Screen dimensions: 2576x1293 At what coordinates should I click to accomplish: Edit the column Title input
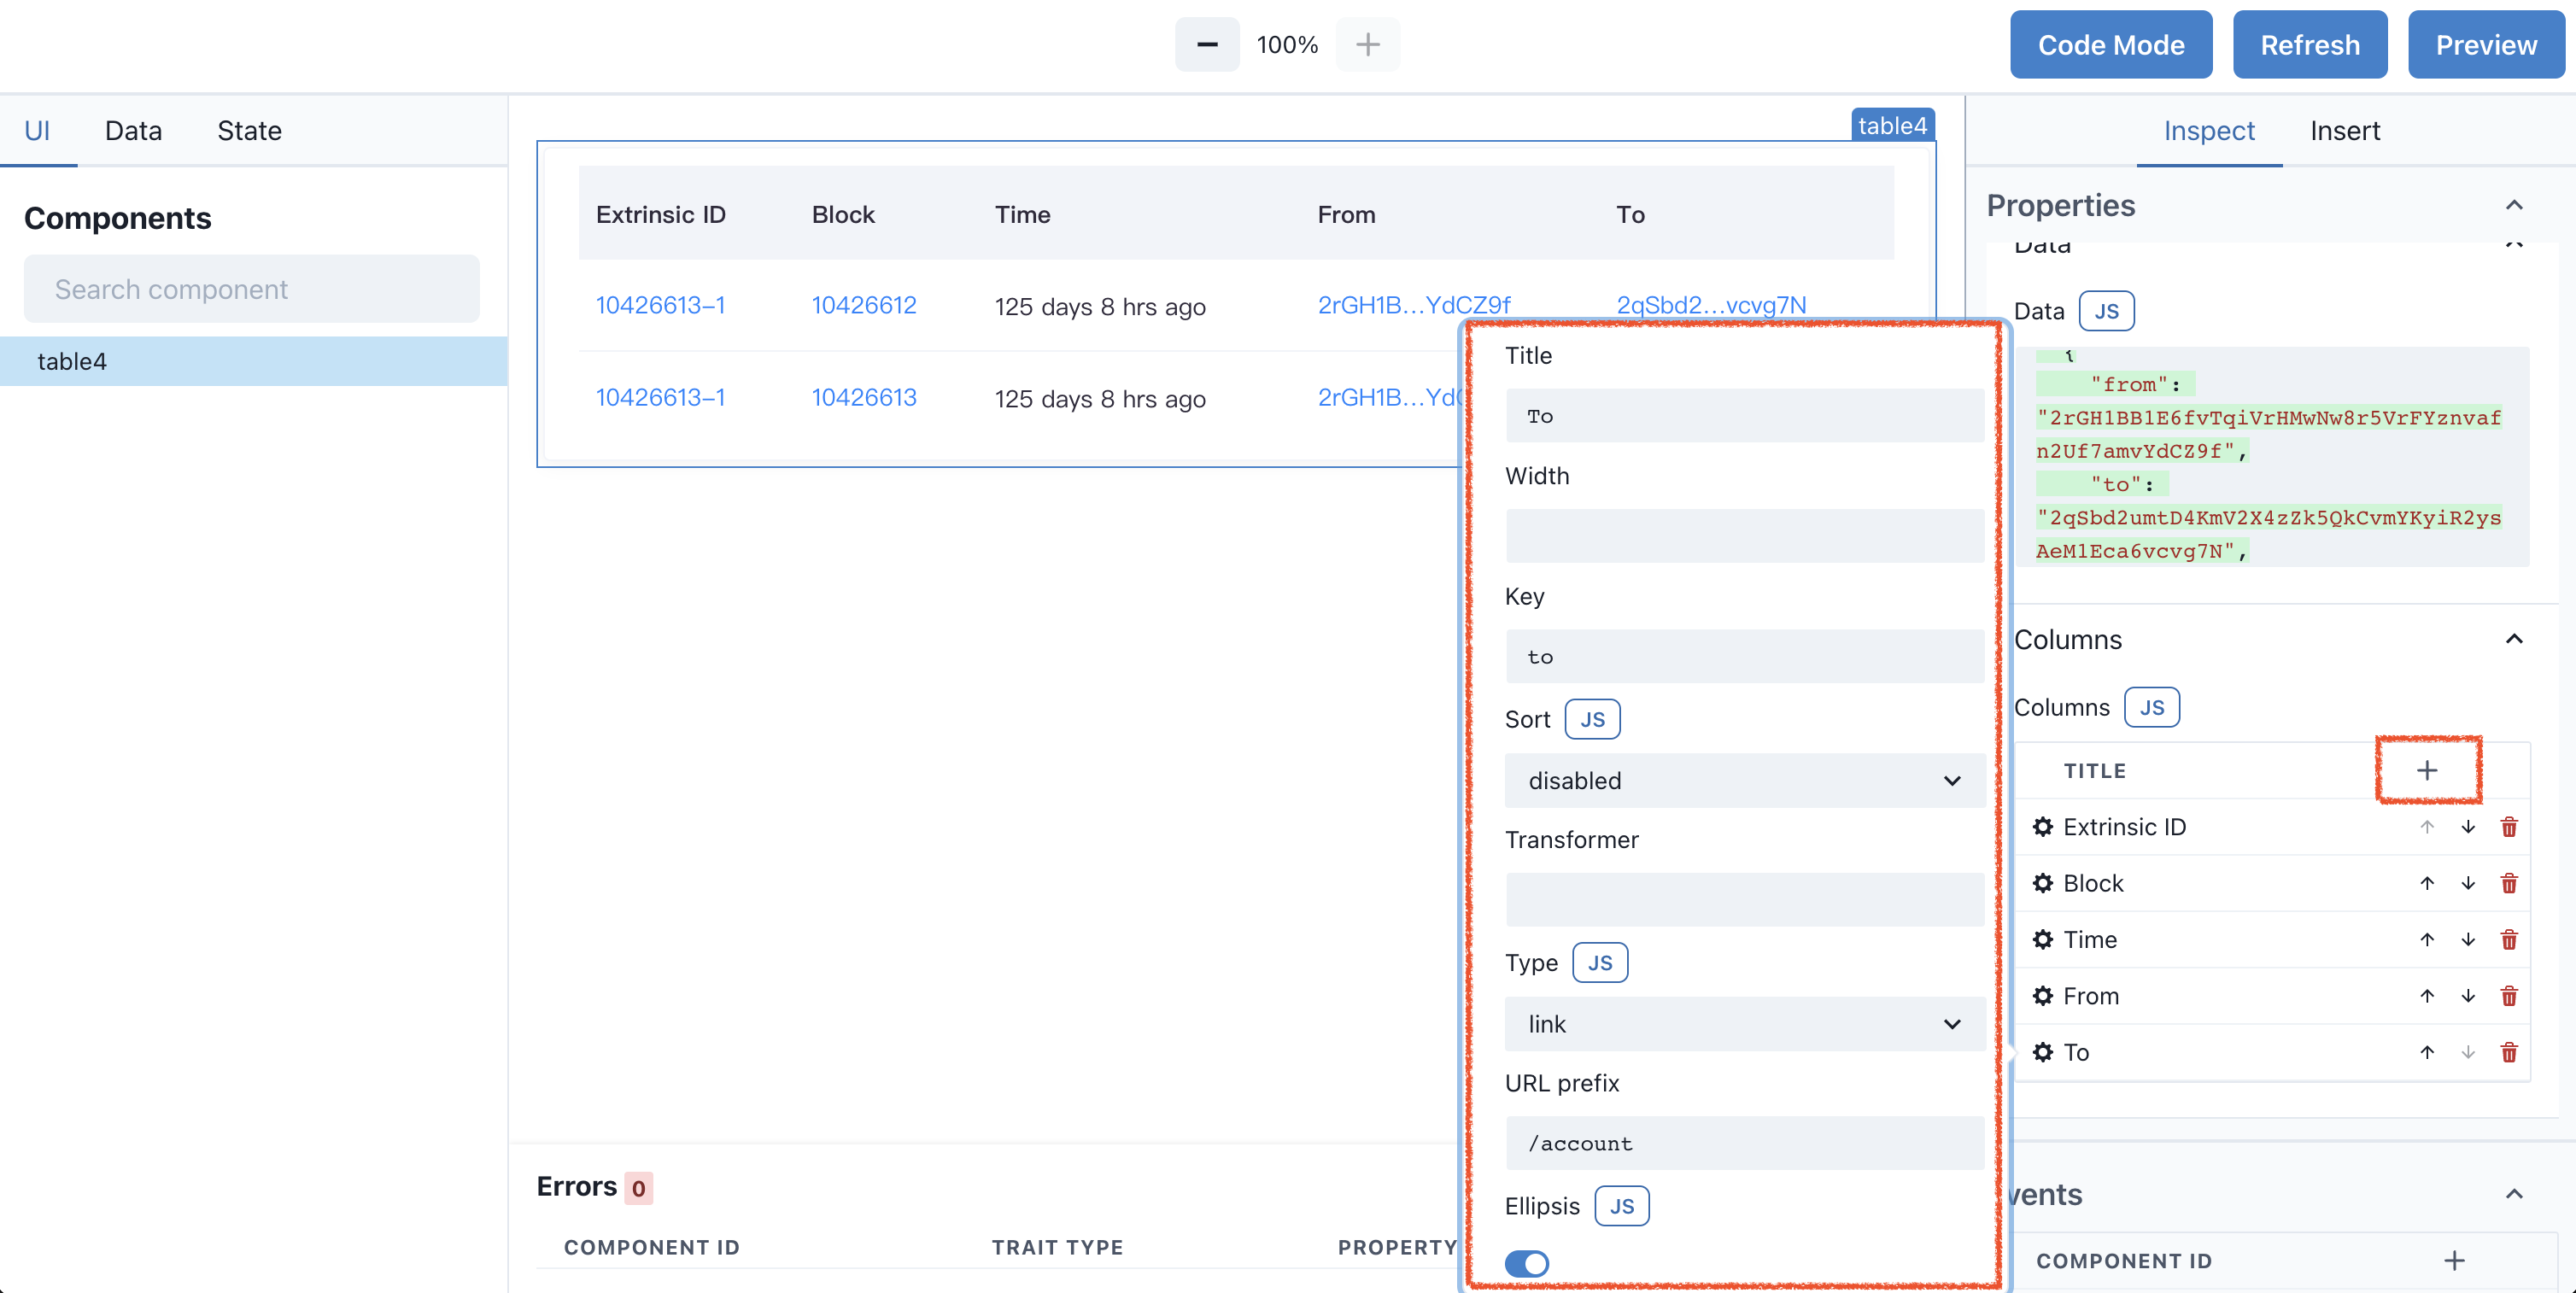[x=1744, y=415]
